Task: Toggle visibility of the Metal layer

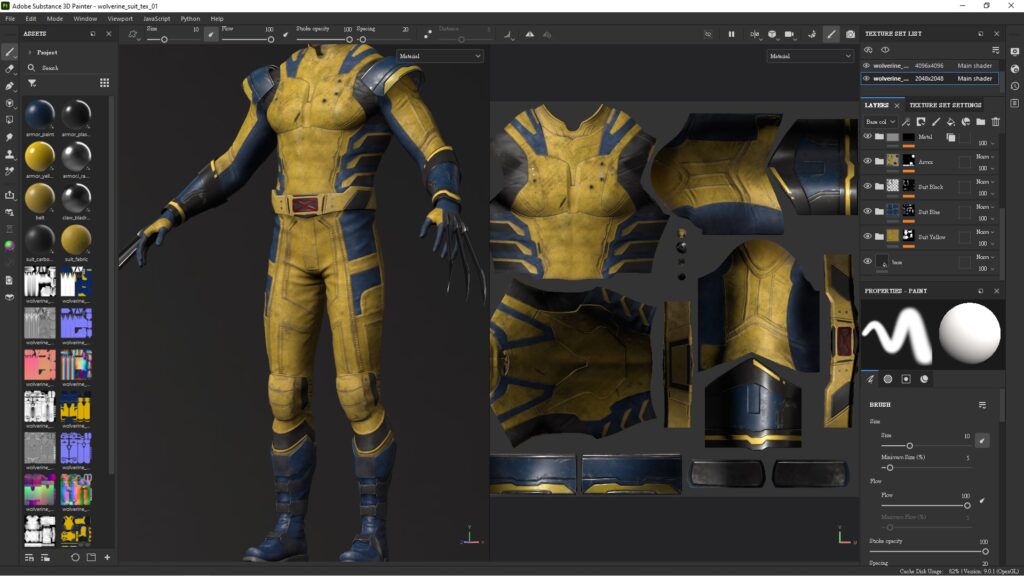Action: click(867, 136)
